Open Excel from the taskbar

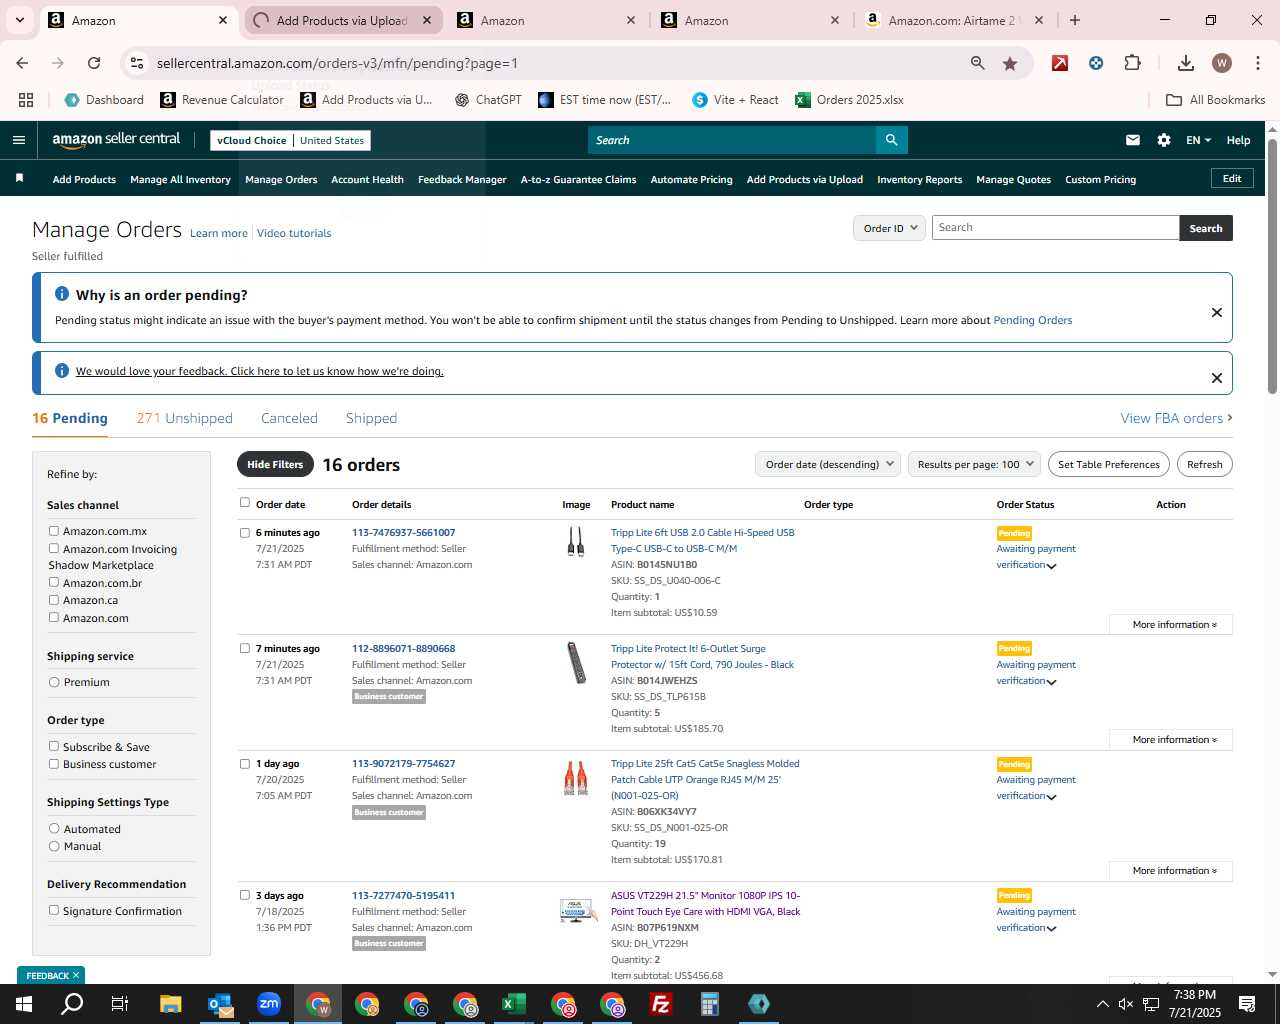[514, 1004]
